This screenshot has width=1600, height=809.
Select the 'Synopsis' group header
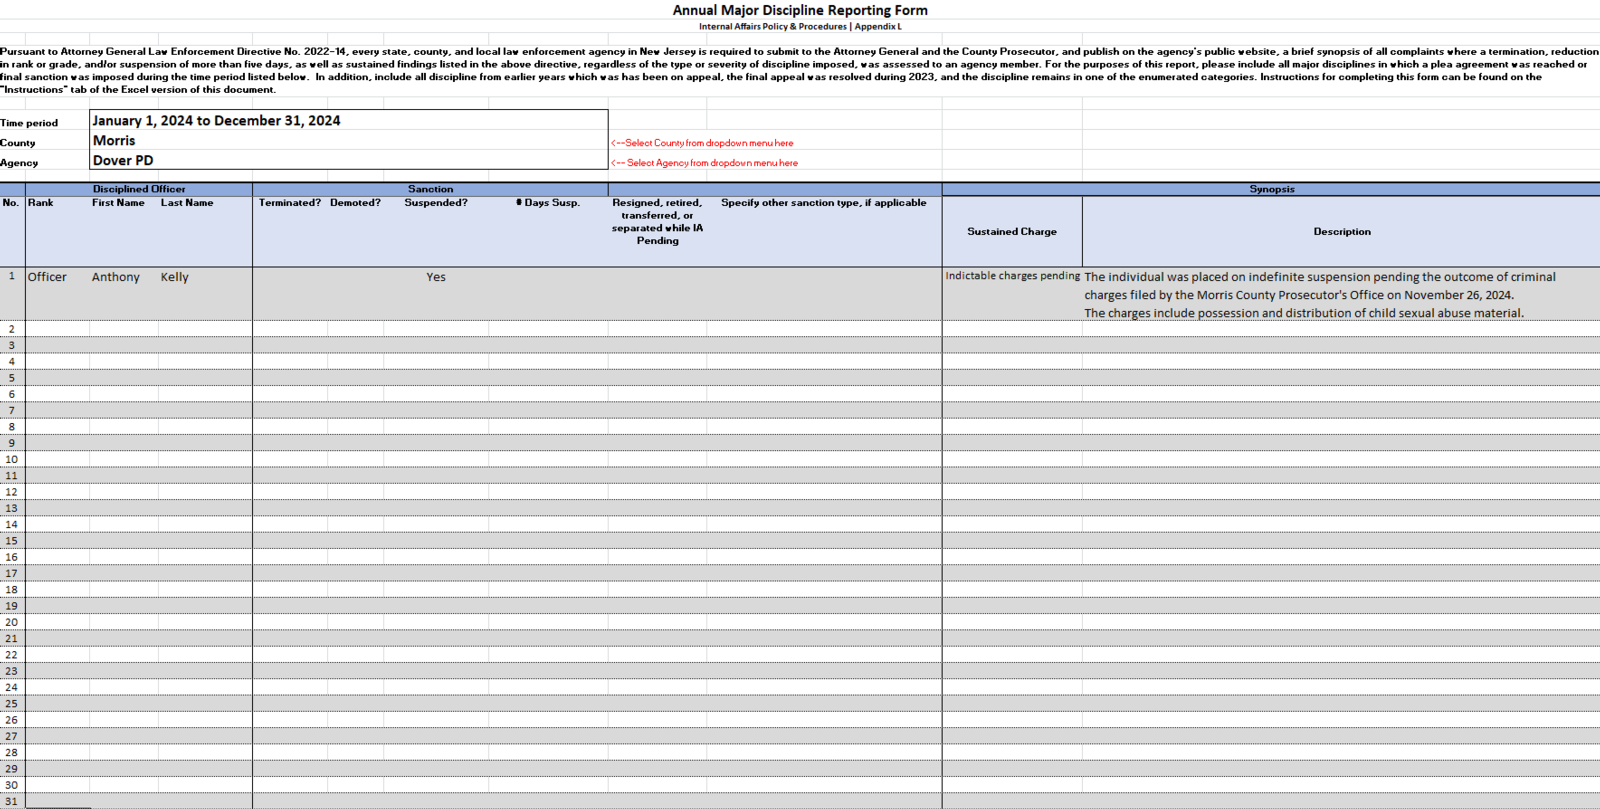1271,189
